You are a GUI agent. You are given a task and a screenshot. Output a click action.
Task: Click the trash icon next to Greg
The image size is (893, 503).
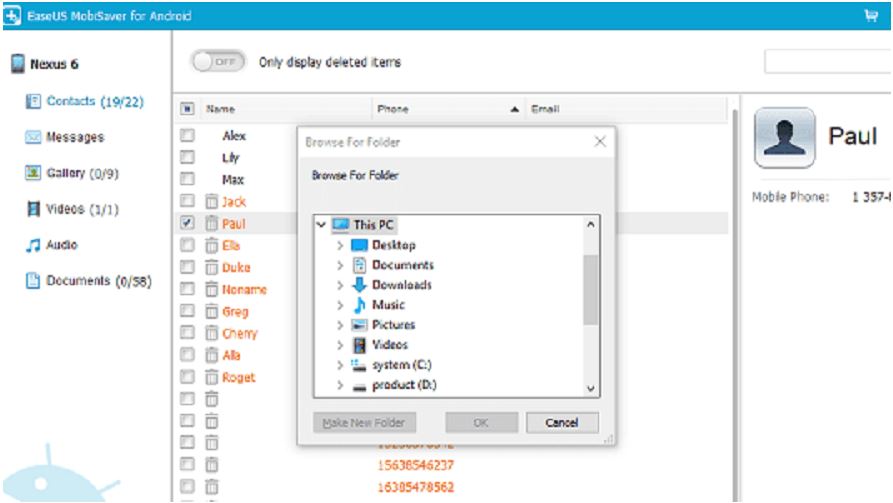(211, 312)
